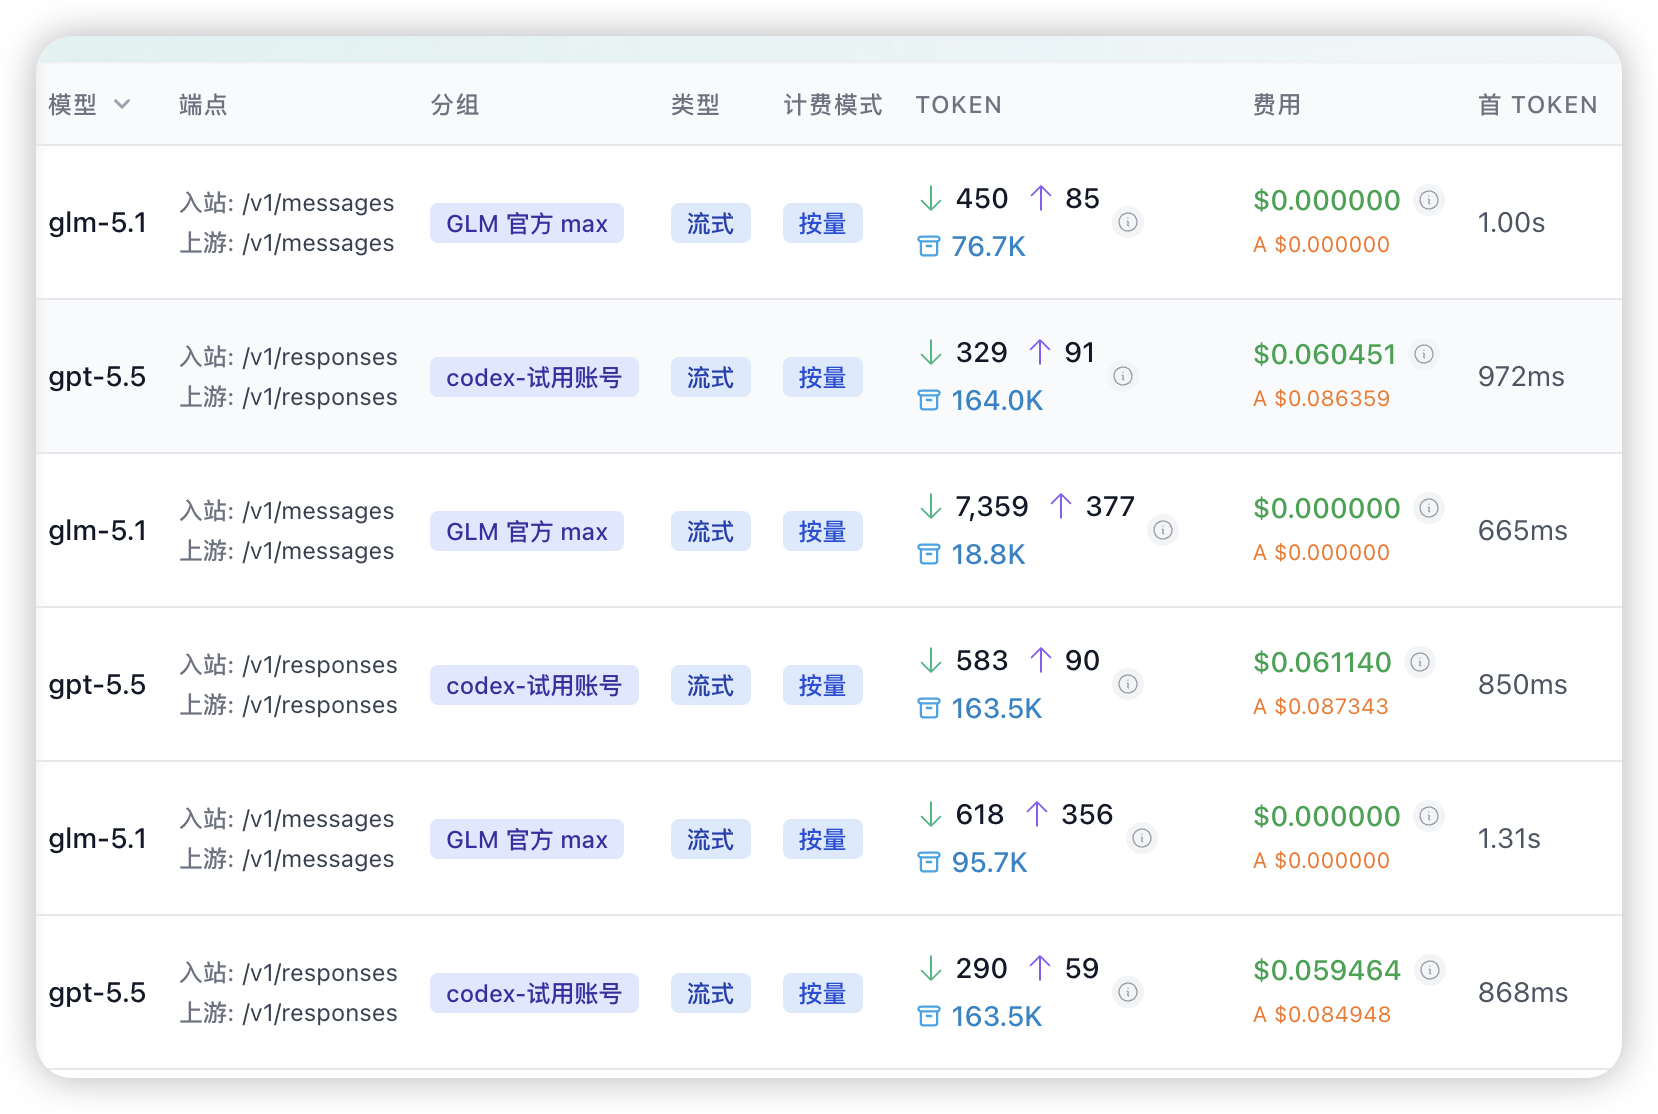Click the 1.31s first-token latency cell
Image resolution: width=1658 pixels, height=1114 pixels.
1509,838
